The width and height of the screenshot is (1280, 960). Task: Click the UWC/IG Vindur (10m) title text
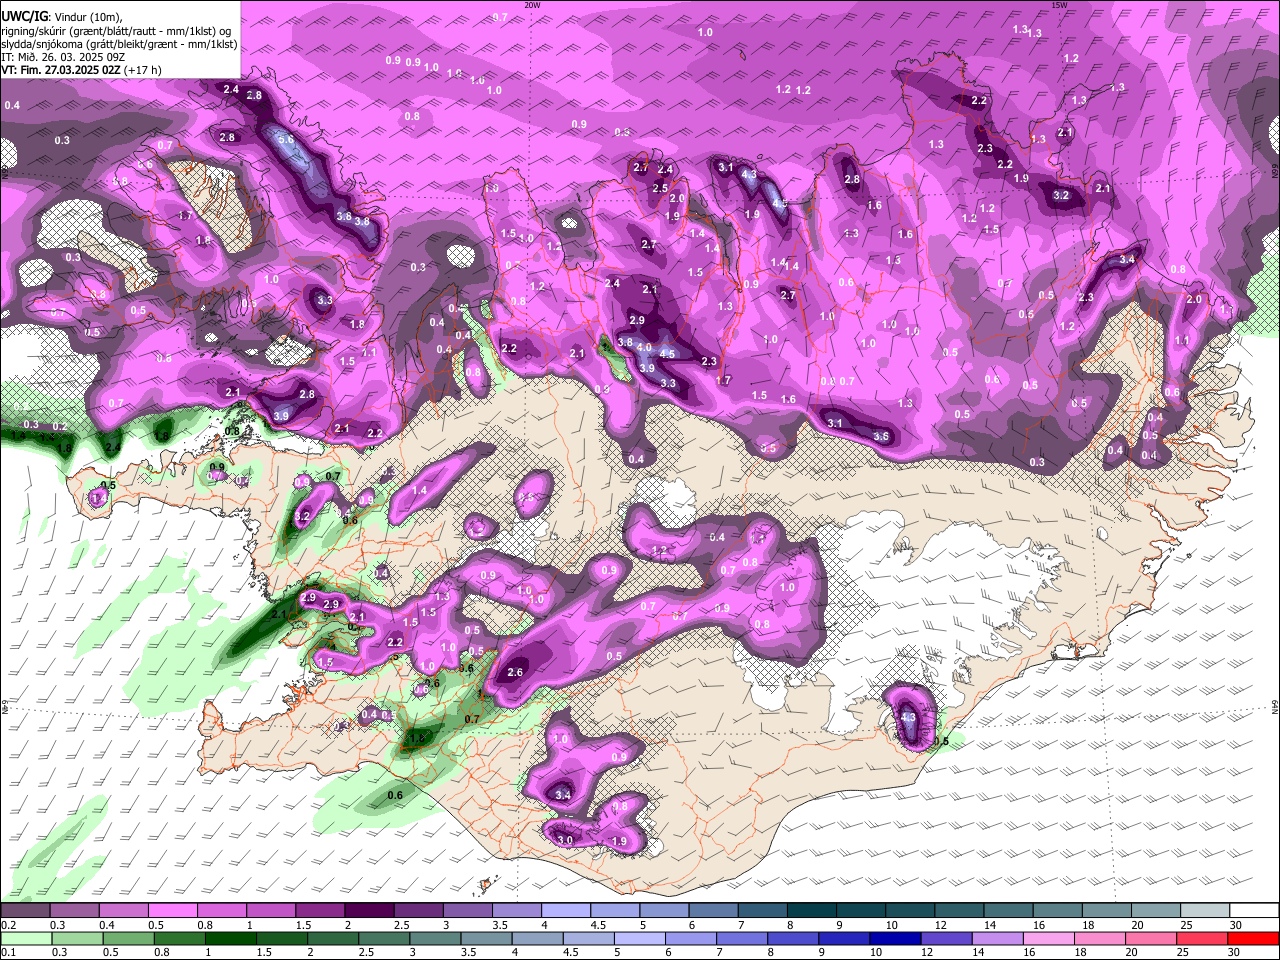[x=62, y=17]
